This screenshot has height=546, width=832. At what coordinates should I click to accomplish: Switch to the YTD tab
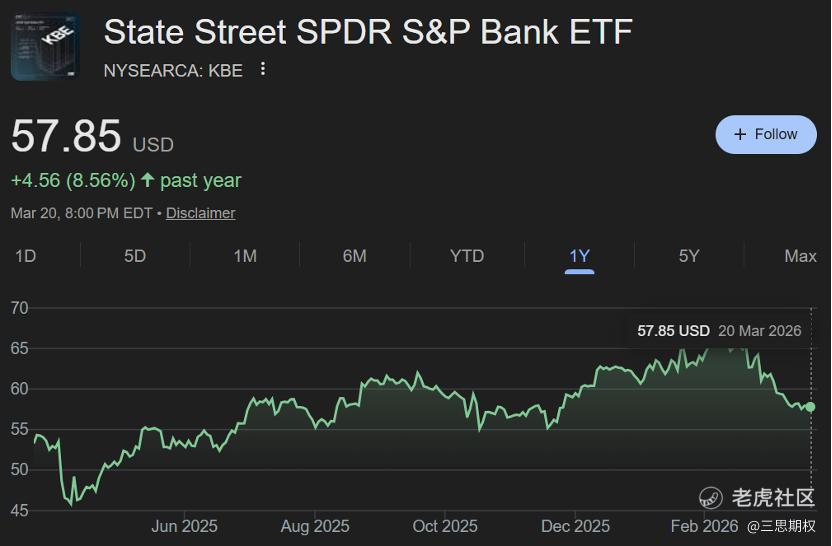click(467, 256)
